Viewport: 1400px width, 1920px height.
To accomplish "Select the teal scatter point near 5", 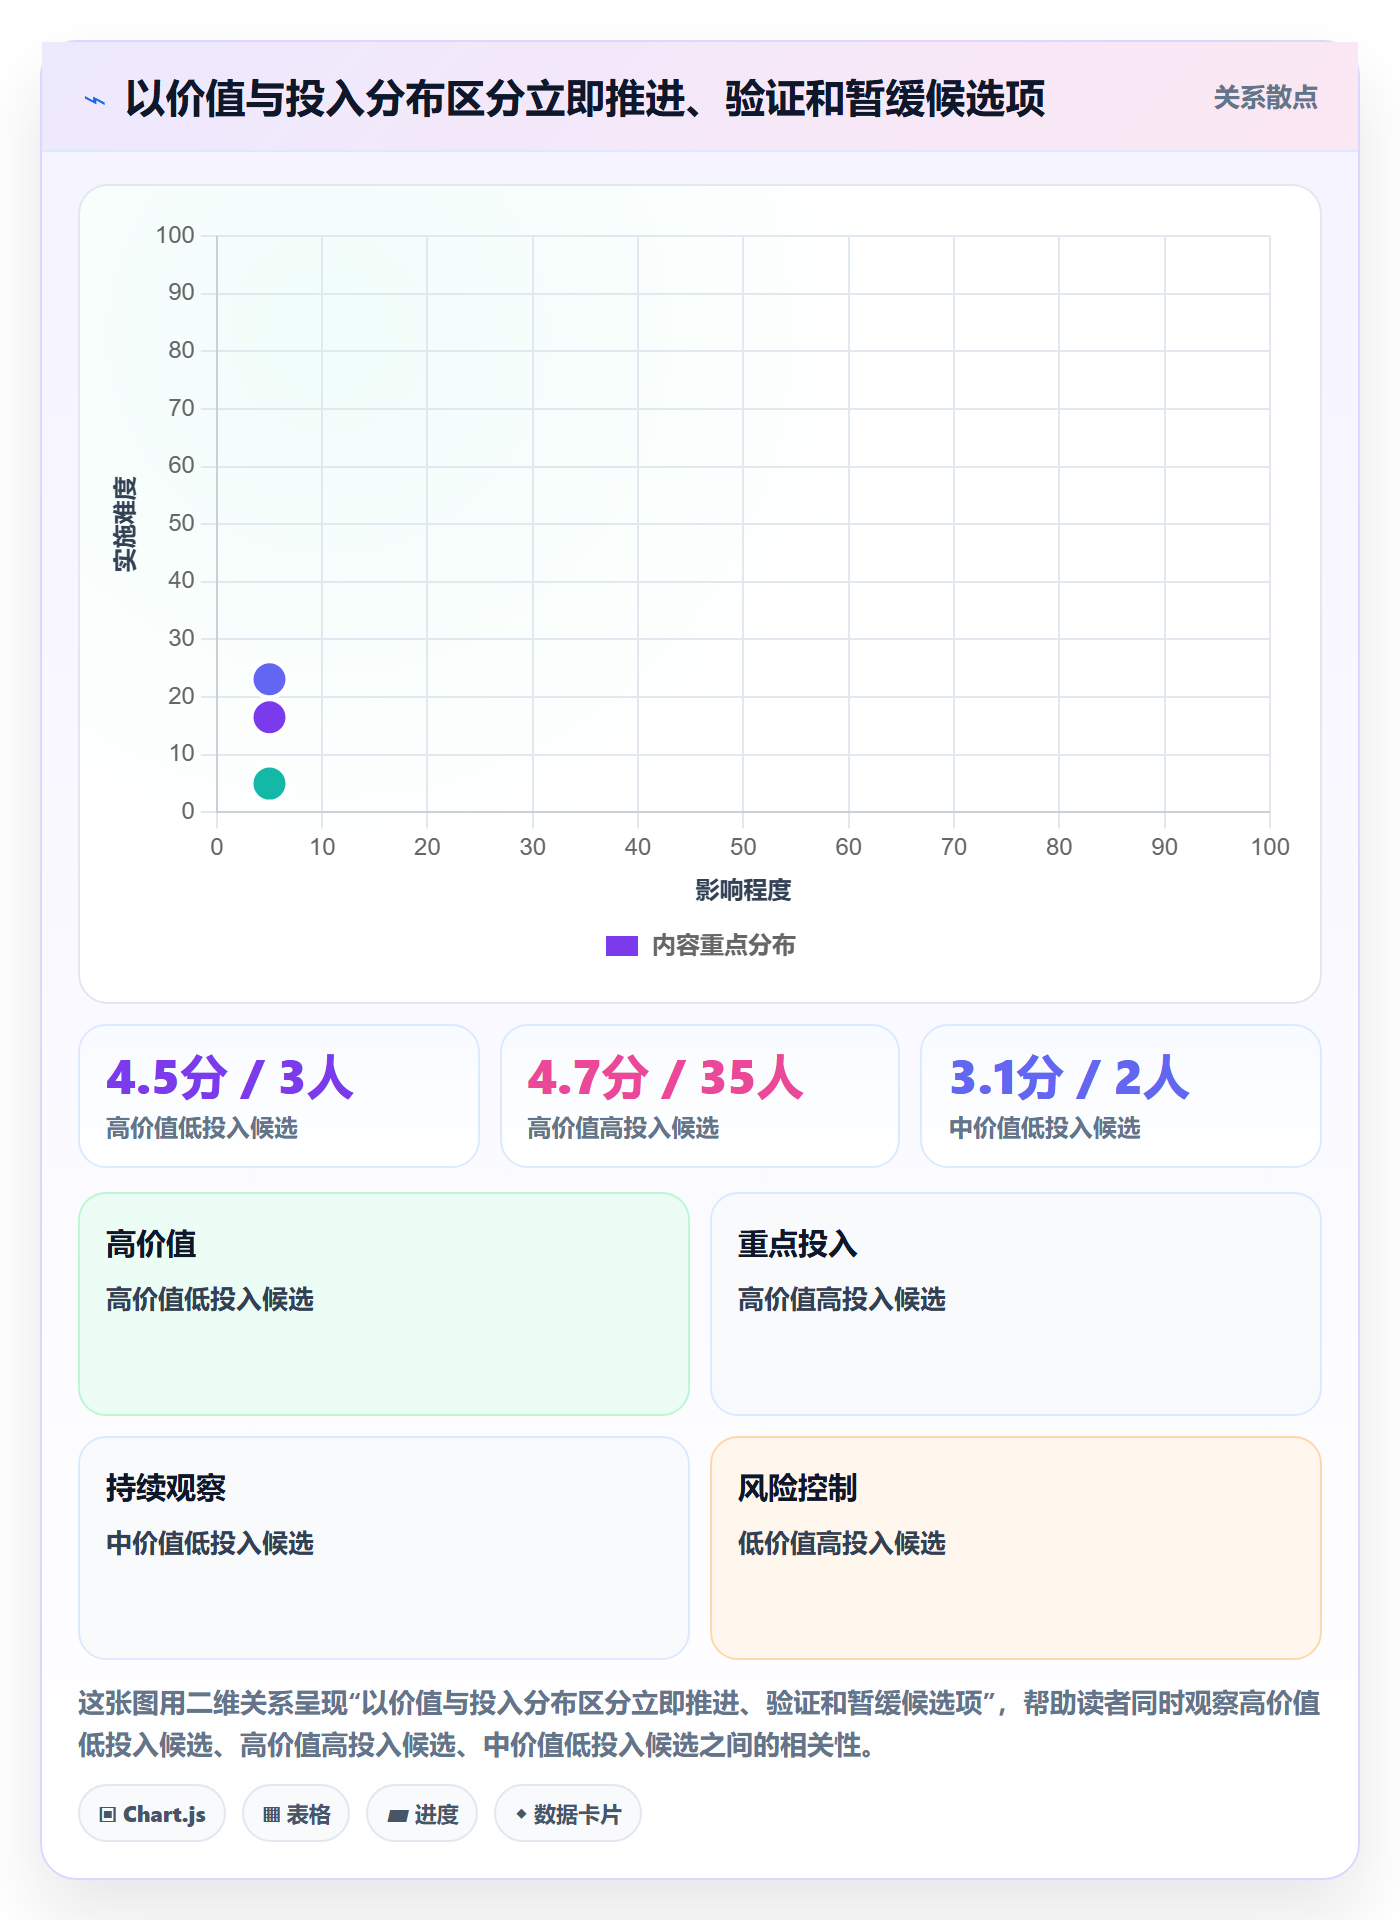I will (269, 784).
